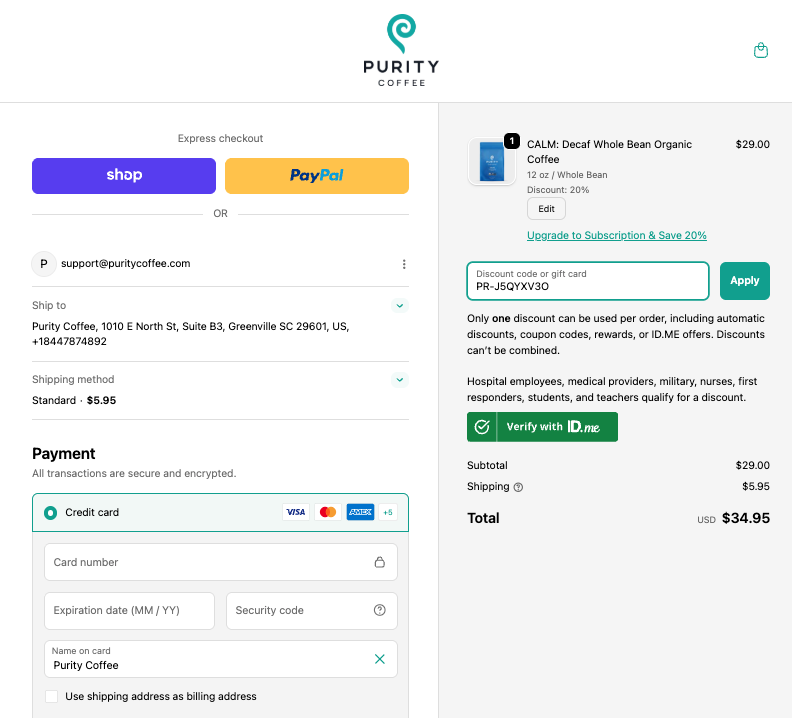Screen dimensions: 792x718
Task: Click the Purity Coffee logo
Action: (400, 50)
